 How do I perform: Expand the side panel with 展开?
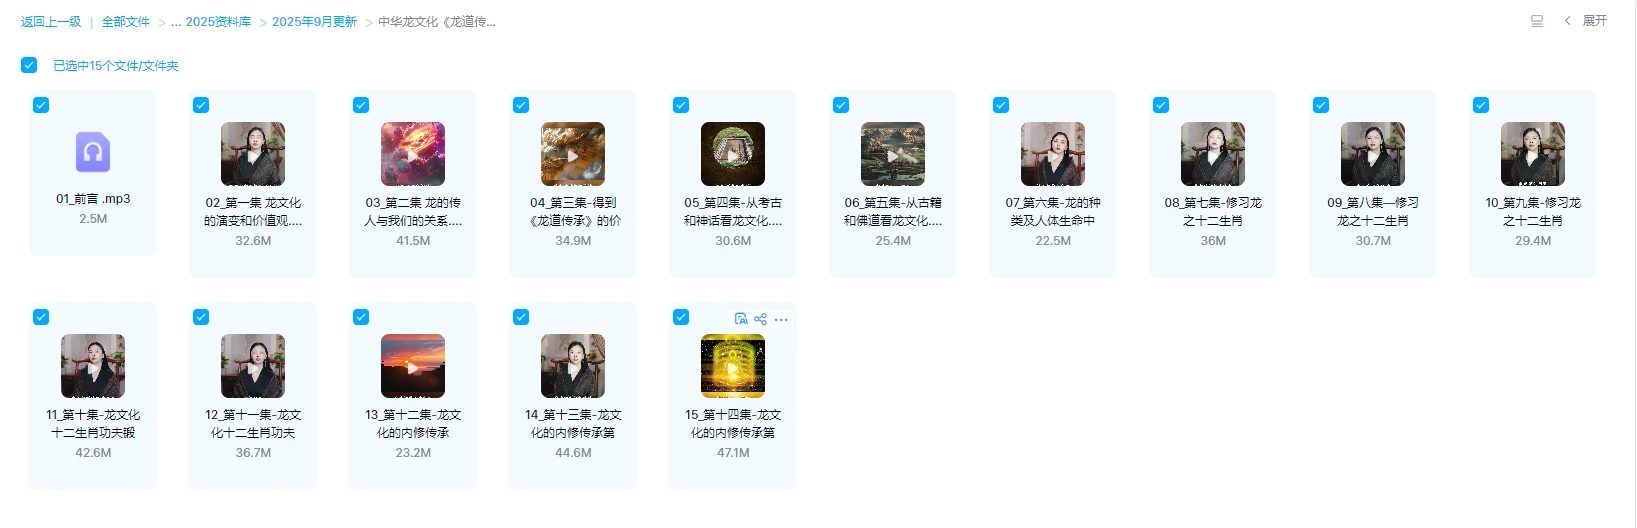pyautogui.click(x=1586, y=21)
